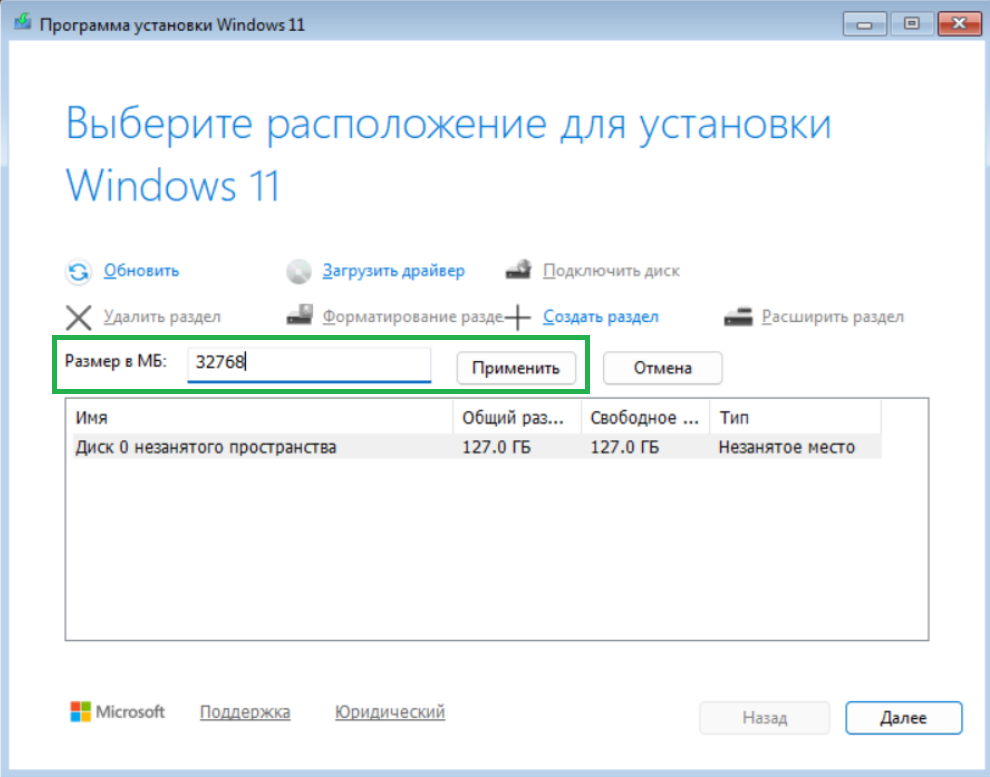
Task: Open the Обновить link
Action: point(141,271)
